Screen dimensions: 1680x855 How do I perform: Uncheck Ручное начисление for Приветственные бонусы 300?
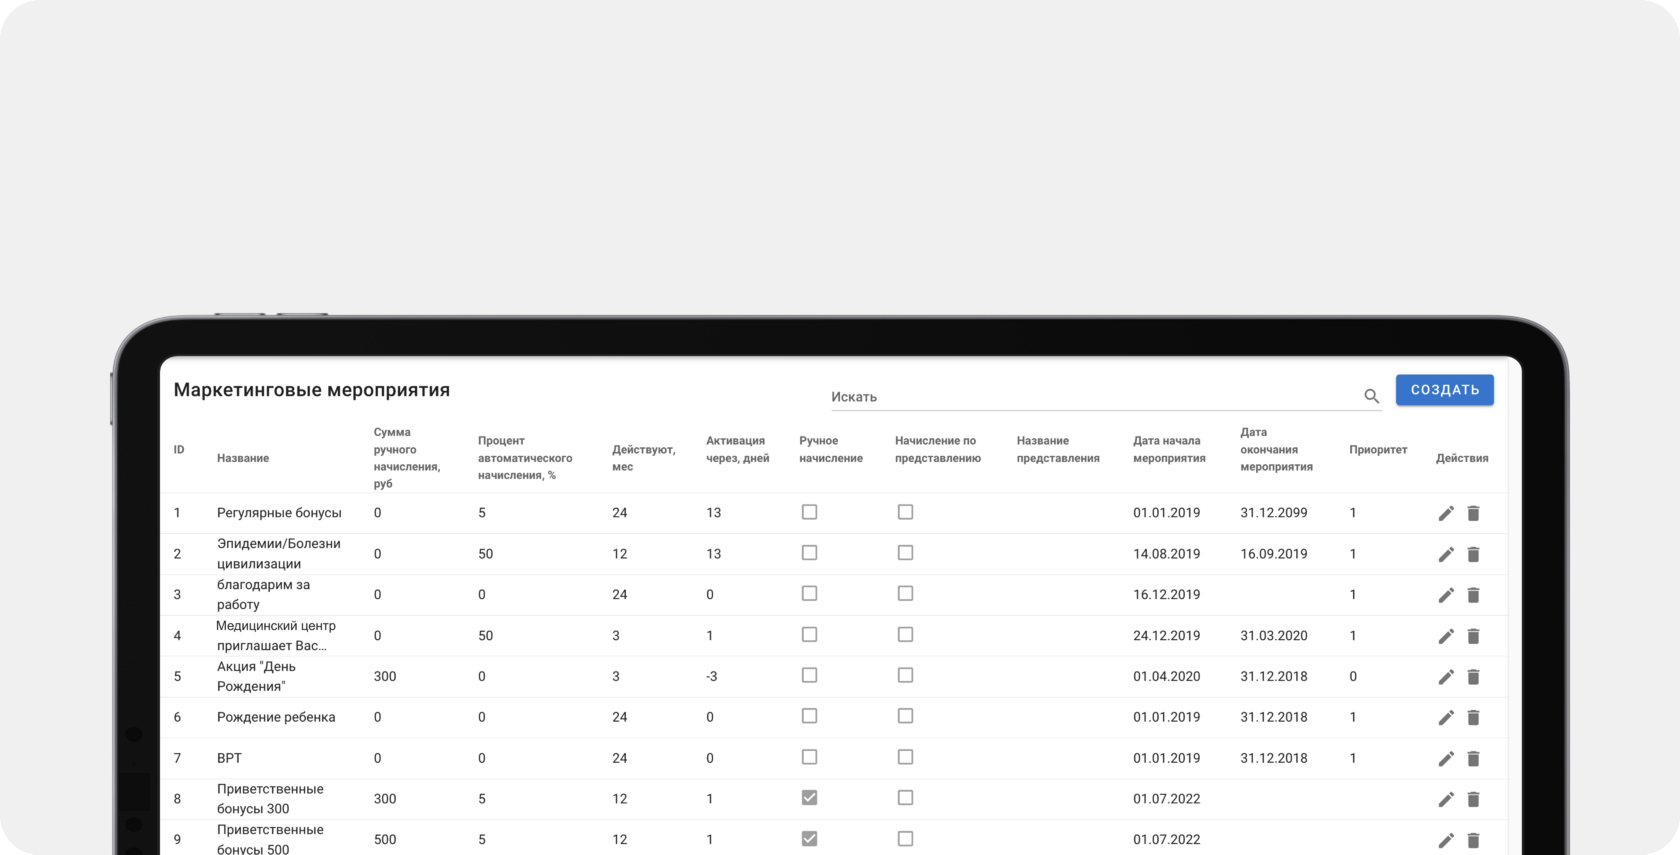pyautogui.click(x=810, y=798)
